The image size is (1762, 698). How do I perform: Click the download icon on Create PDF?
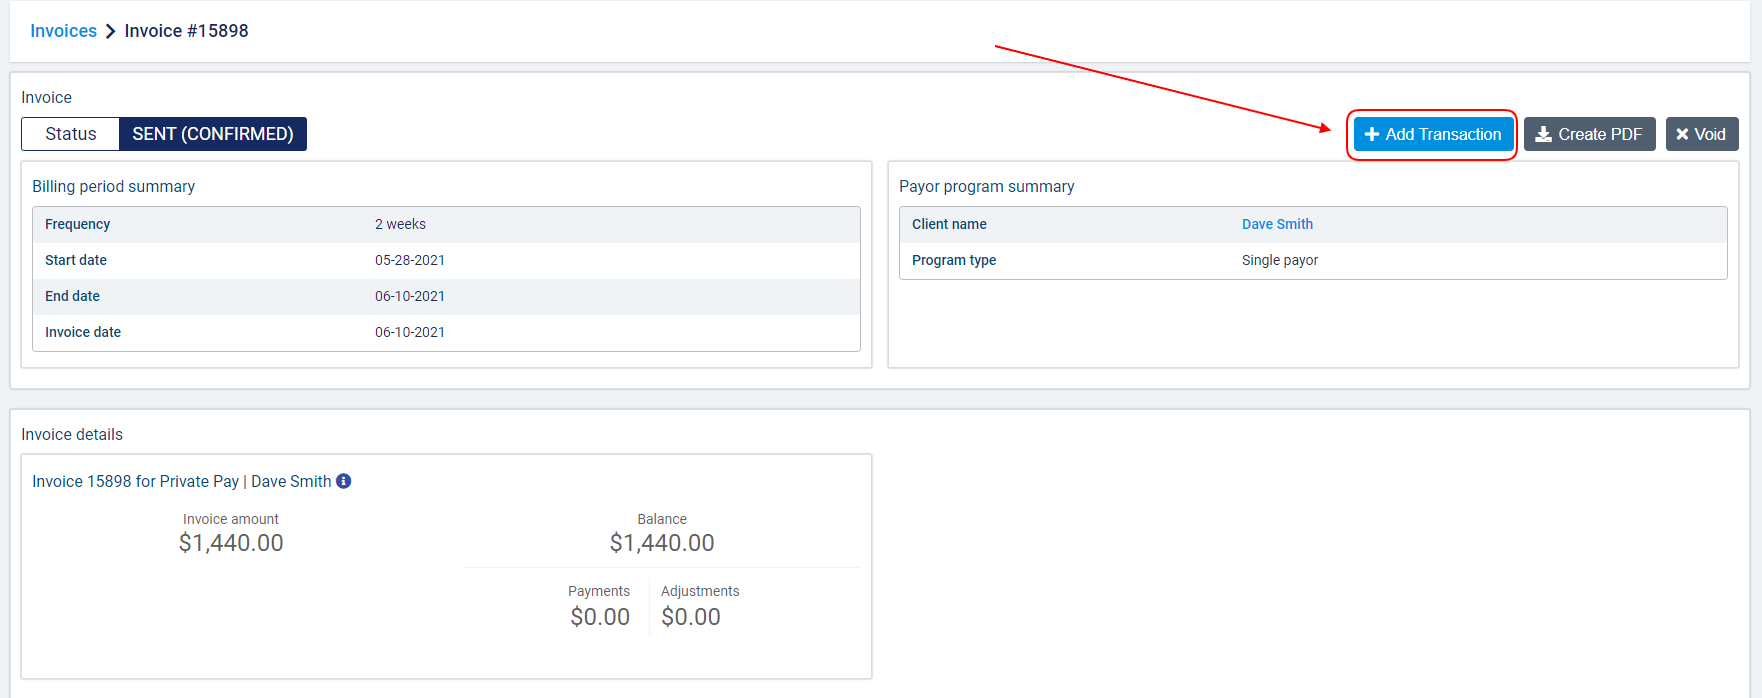1544,134
